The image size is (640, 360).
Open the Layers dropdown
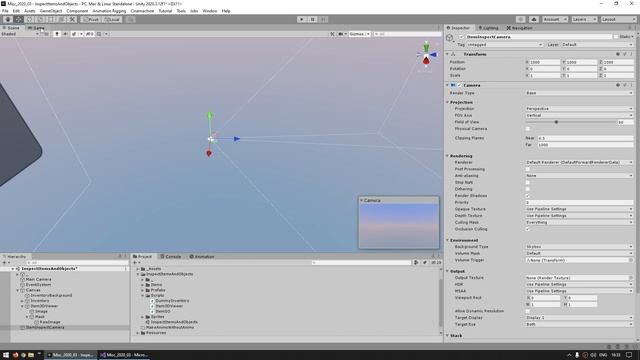[x=584, y=19]
